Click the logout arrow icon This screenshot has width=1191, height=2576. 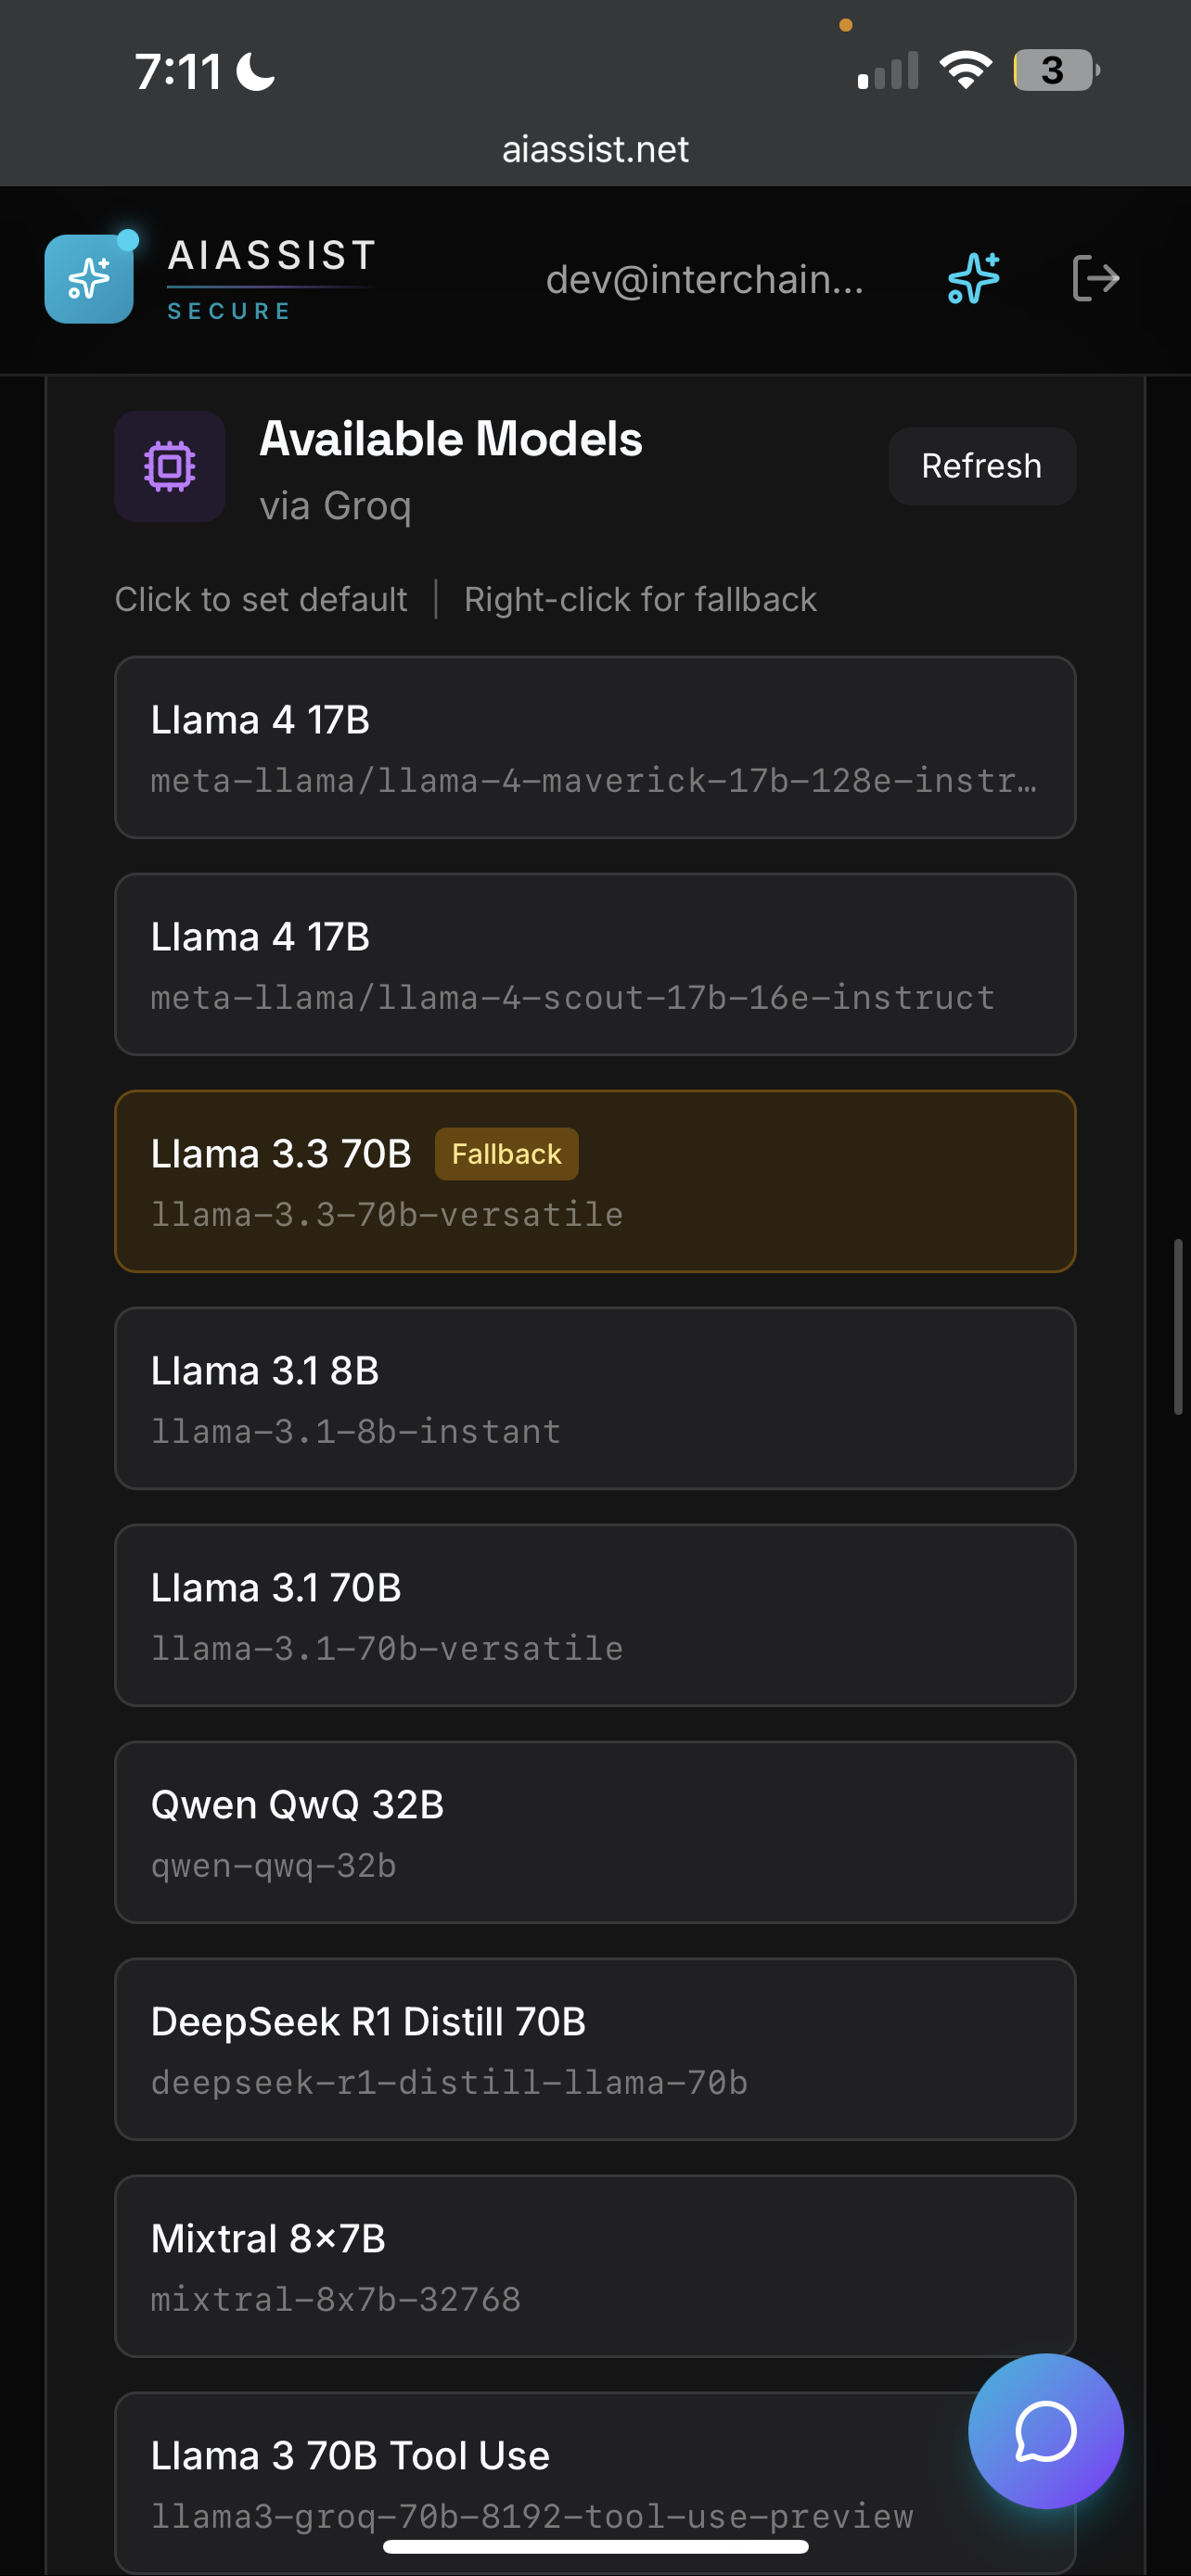coord(1096,279)
